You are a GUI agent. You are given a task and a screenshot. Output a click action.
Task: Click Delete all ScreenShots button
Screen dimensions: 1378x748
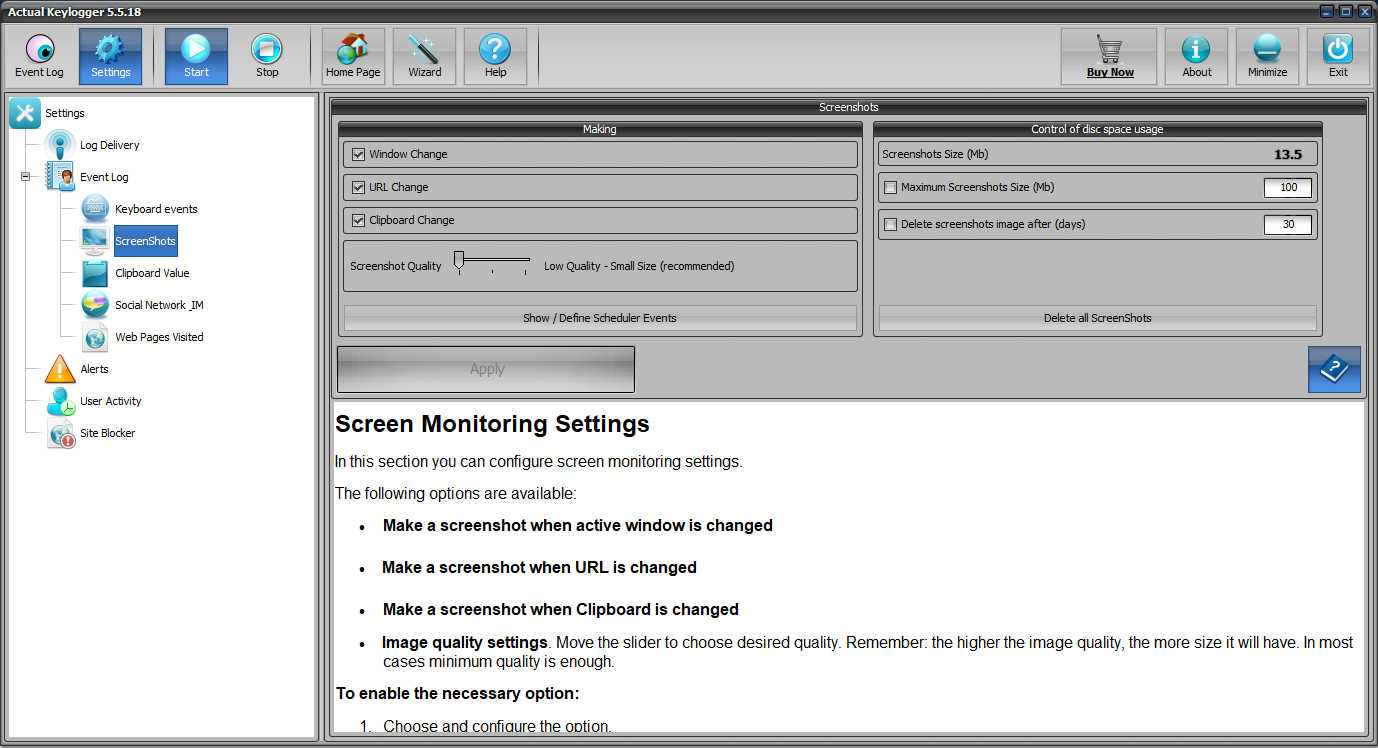click(1098, 318)
